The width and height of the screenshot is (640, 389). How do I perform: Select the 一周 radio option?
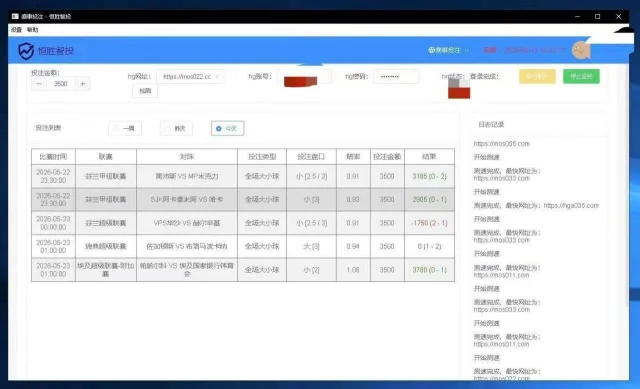[x=125, y=128]
